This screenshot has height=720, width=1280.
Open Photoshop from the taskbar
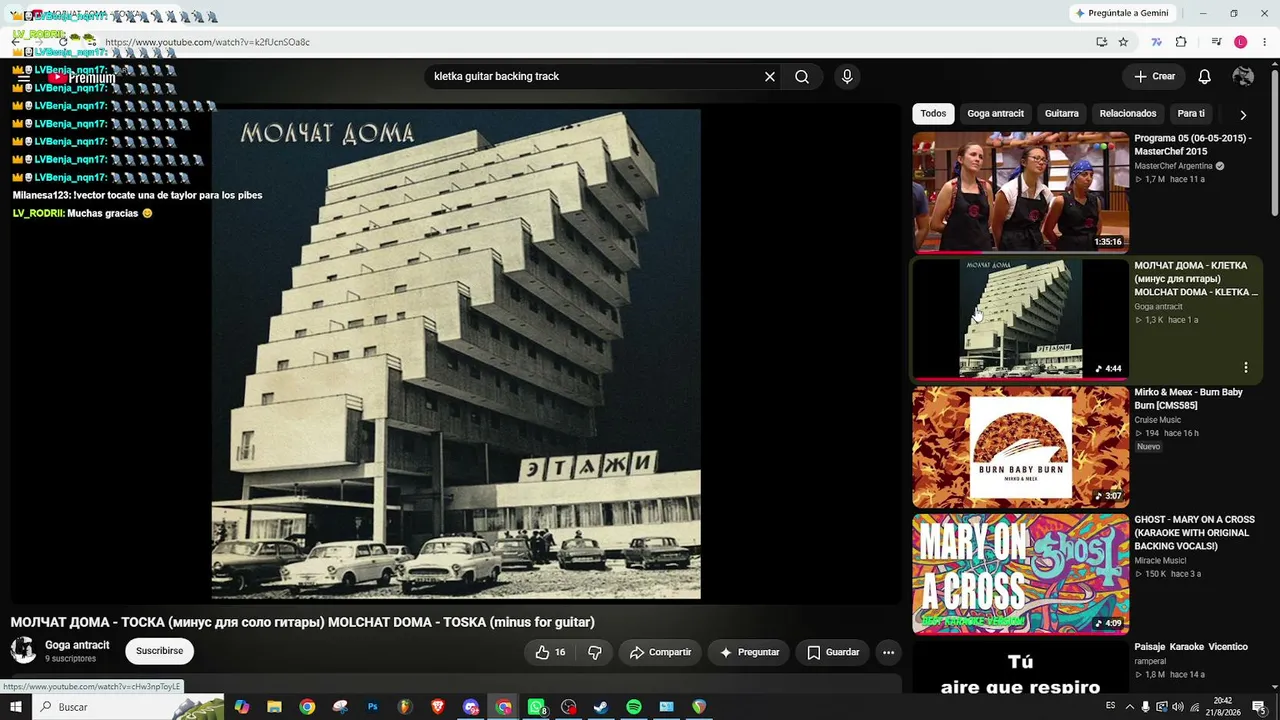point(372,707)
